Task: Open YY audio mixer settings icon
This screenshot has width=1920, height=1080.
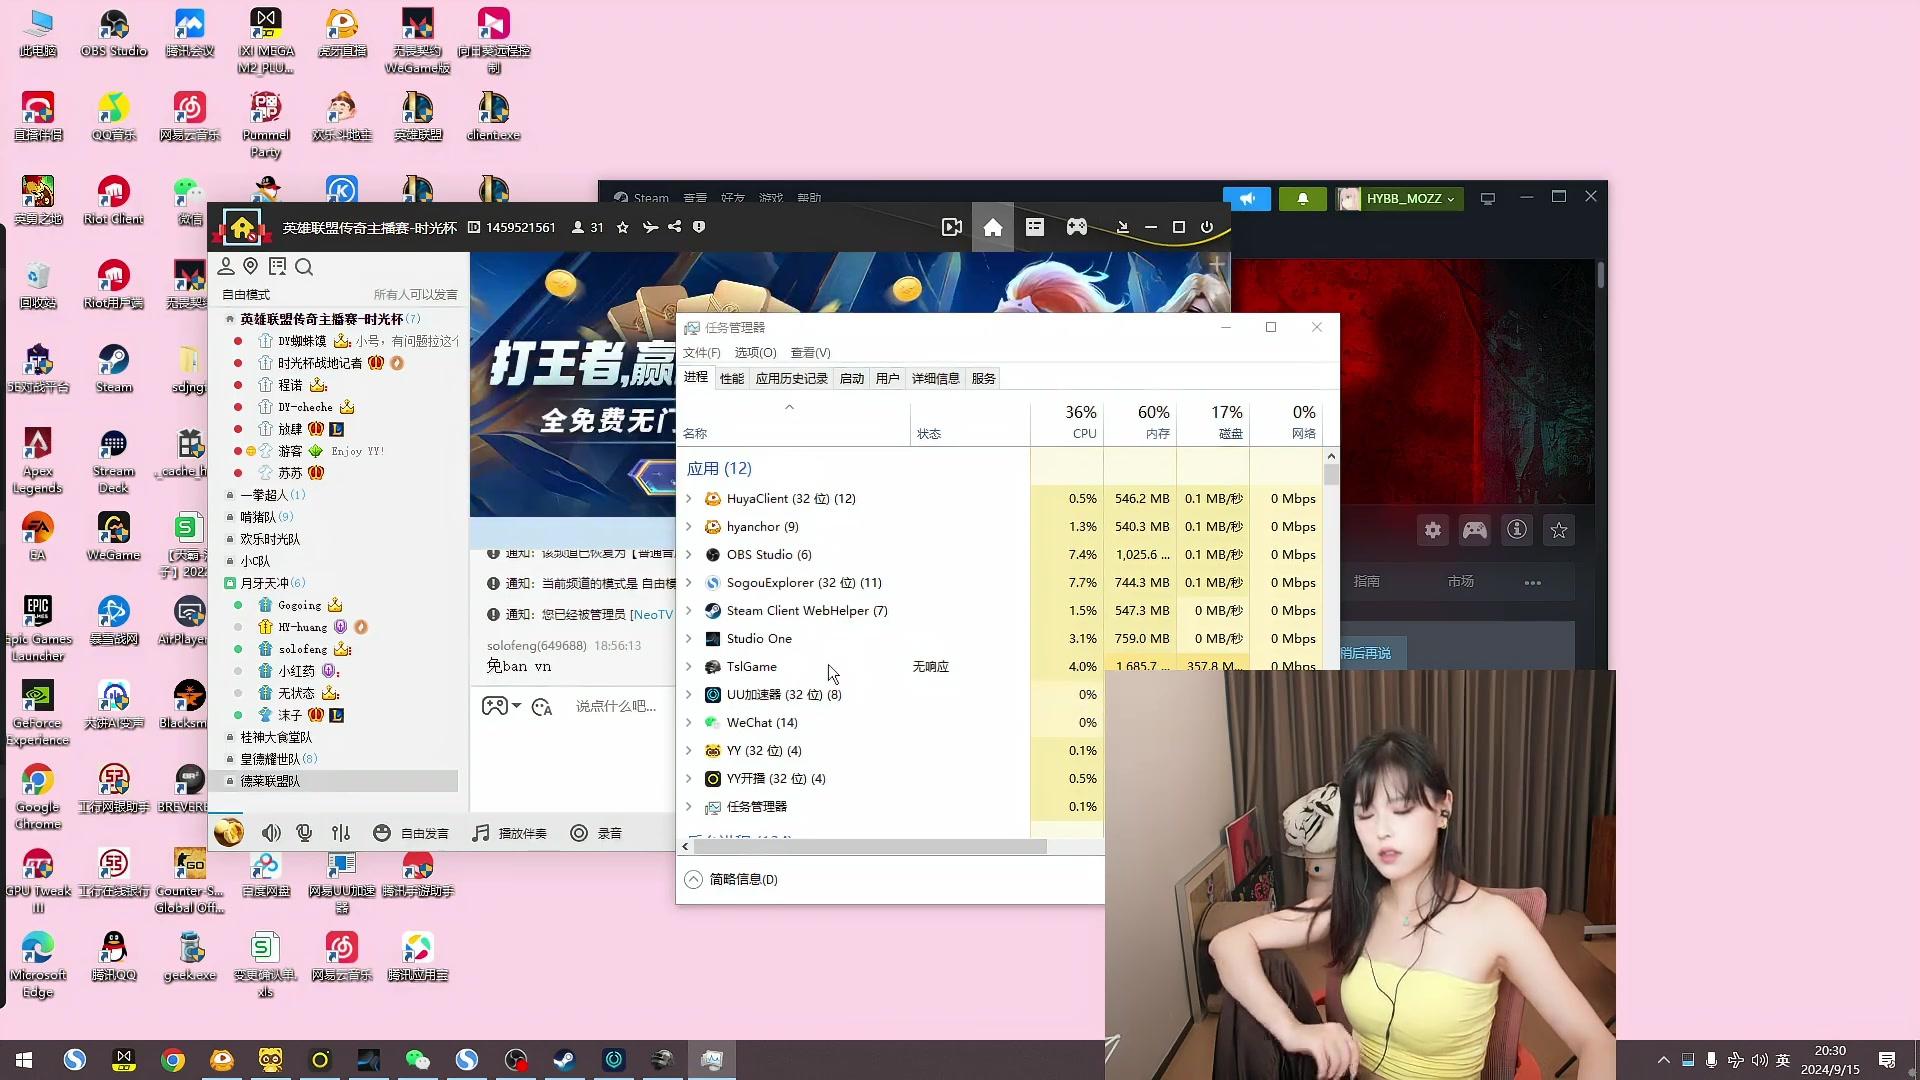Action: (341, 833)
